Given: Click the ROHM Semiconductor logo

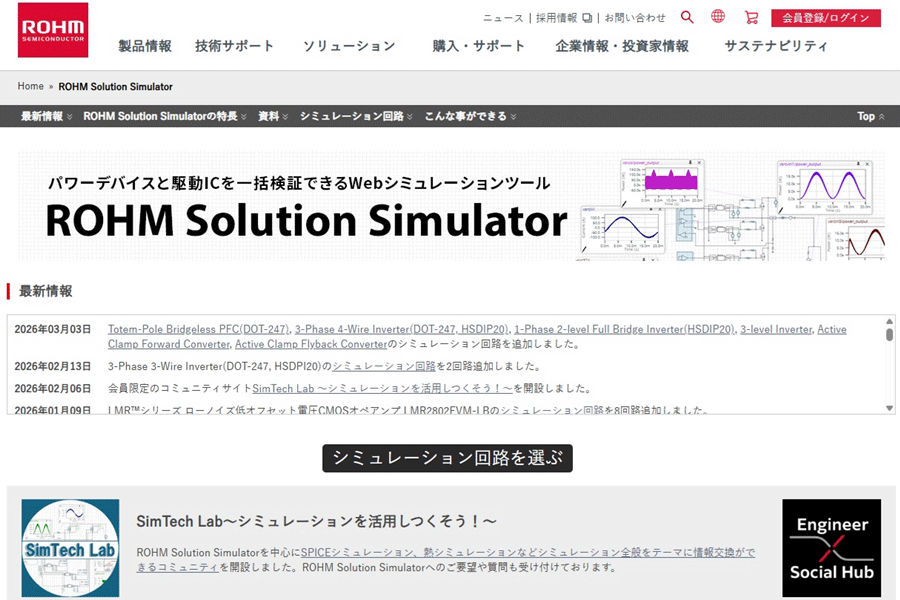Looking at the screenshot, I should (x=52, y=30).
